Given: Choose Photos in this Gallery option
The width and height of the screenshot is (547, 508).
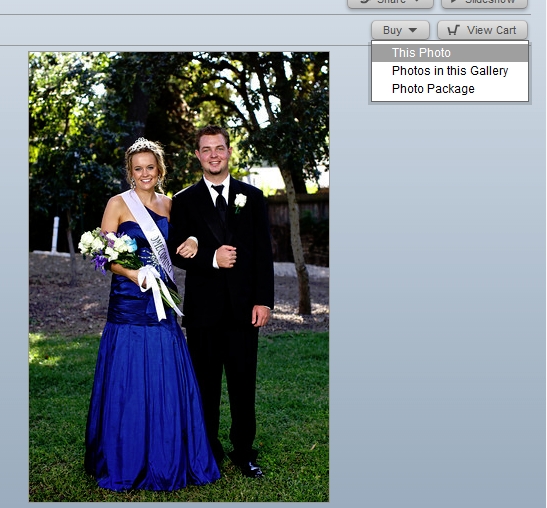Looking at the screenshot, I should click(x=450, y=71).
